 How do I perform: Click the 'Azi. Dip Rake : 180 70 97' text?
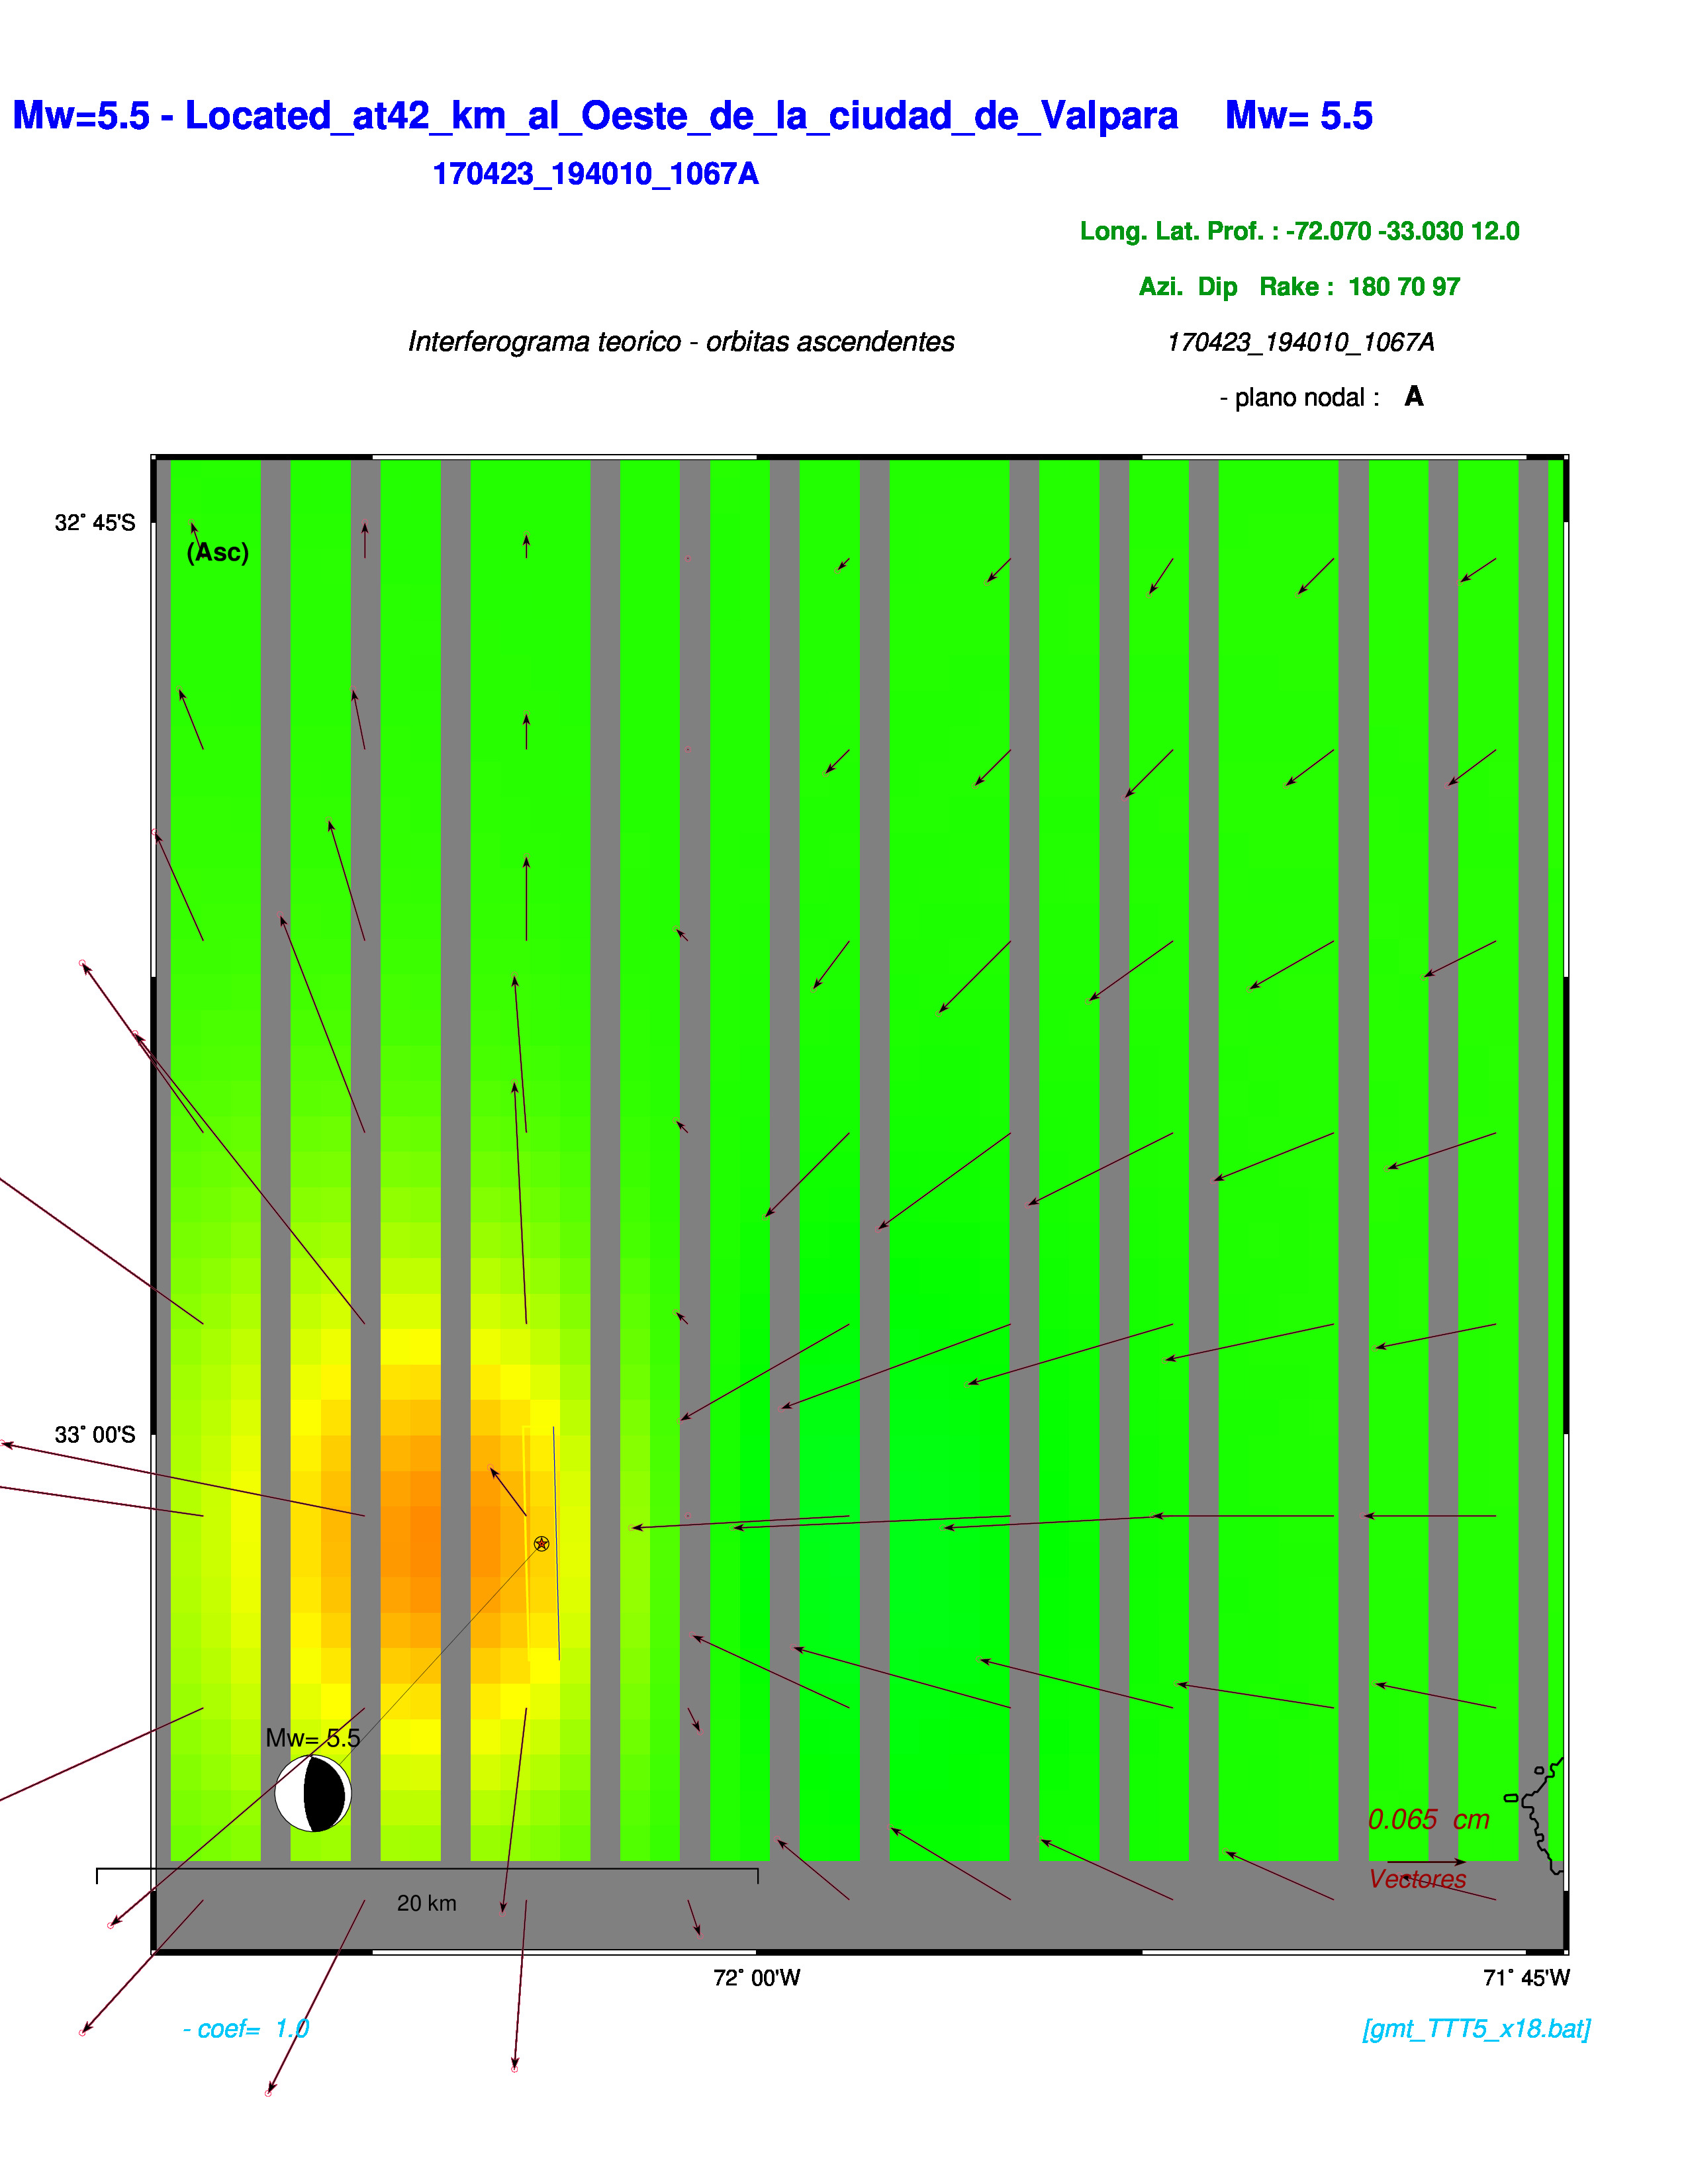click(x=1299, y=287)
